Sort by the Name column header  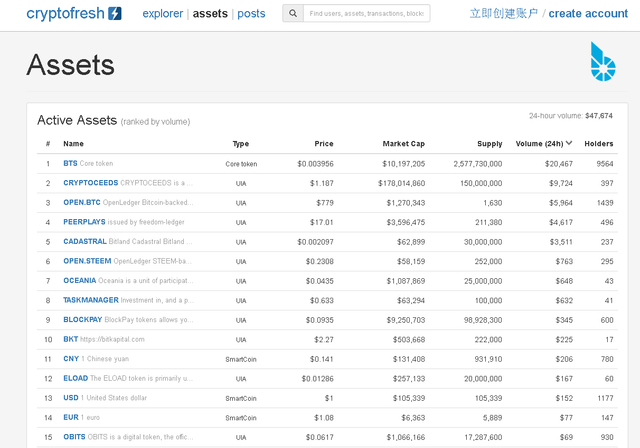tap(73, 144)
